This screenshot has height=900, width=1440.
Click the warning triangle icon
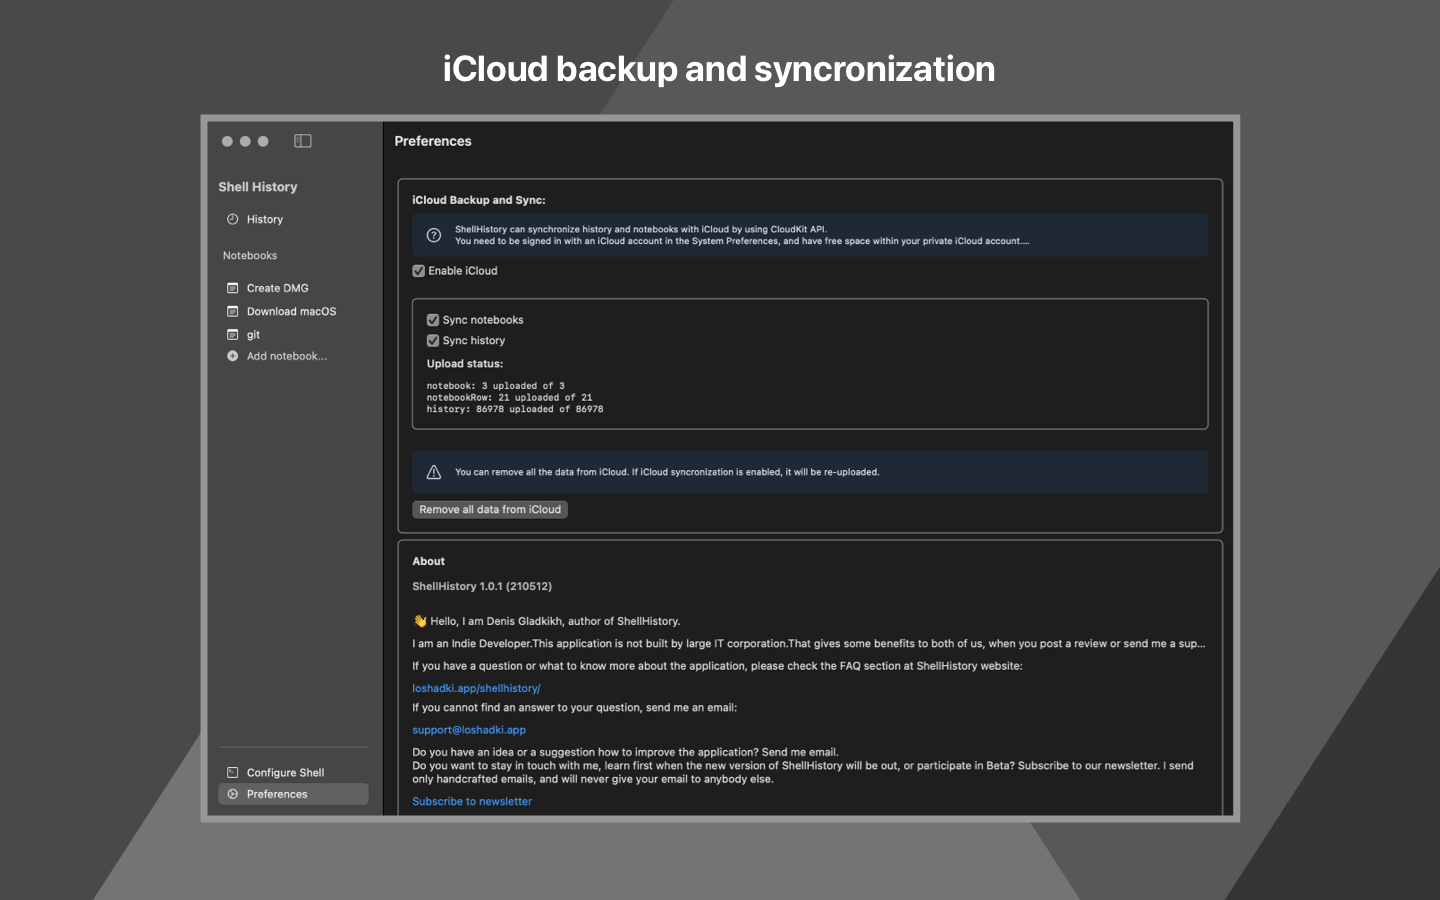pyautogui.click(x=434, y=472)
